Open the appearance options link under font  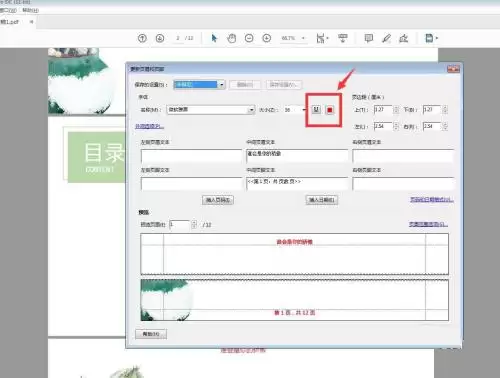149,126
